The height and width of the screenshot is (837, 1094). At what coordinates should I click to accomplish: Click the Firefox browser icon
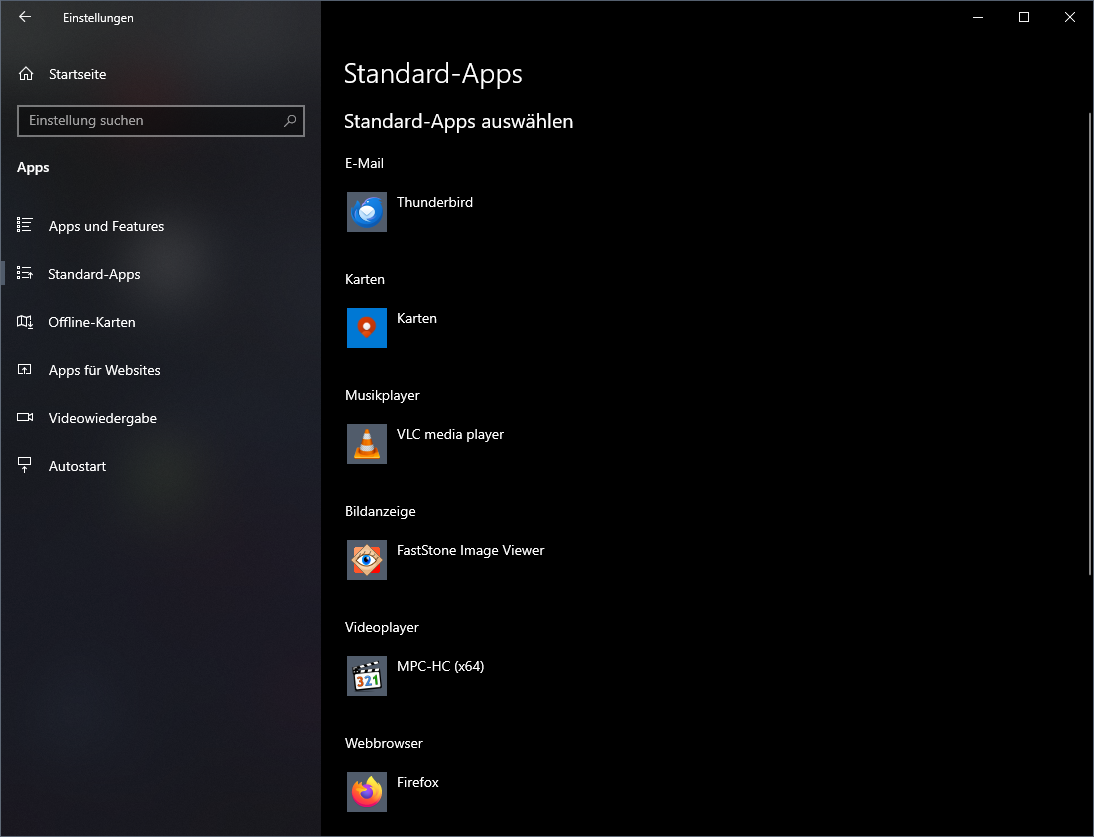coord(367,792)
